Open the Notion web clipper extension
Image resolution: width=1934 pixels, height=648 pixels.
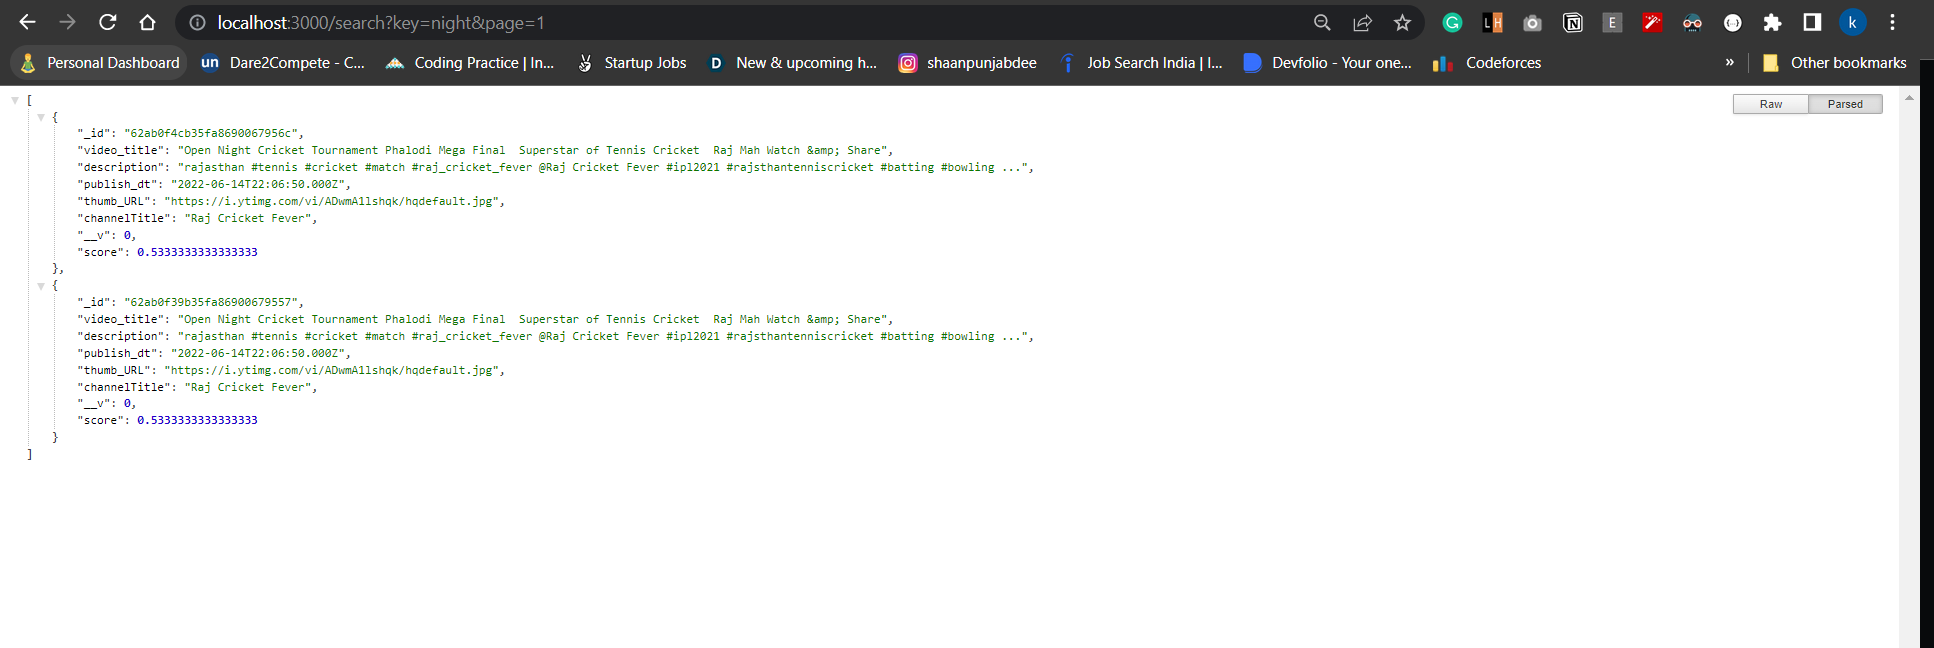click(1572, 23)
